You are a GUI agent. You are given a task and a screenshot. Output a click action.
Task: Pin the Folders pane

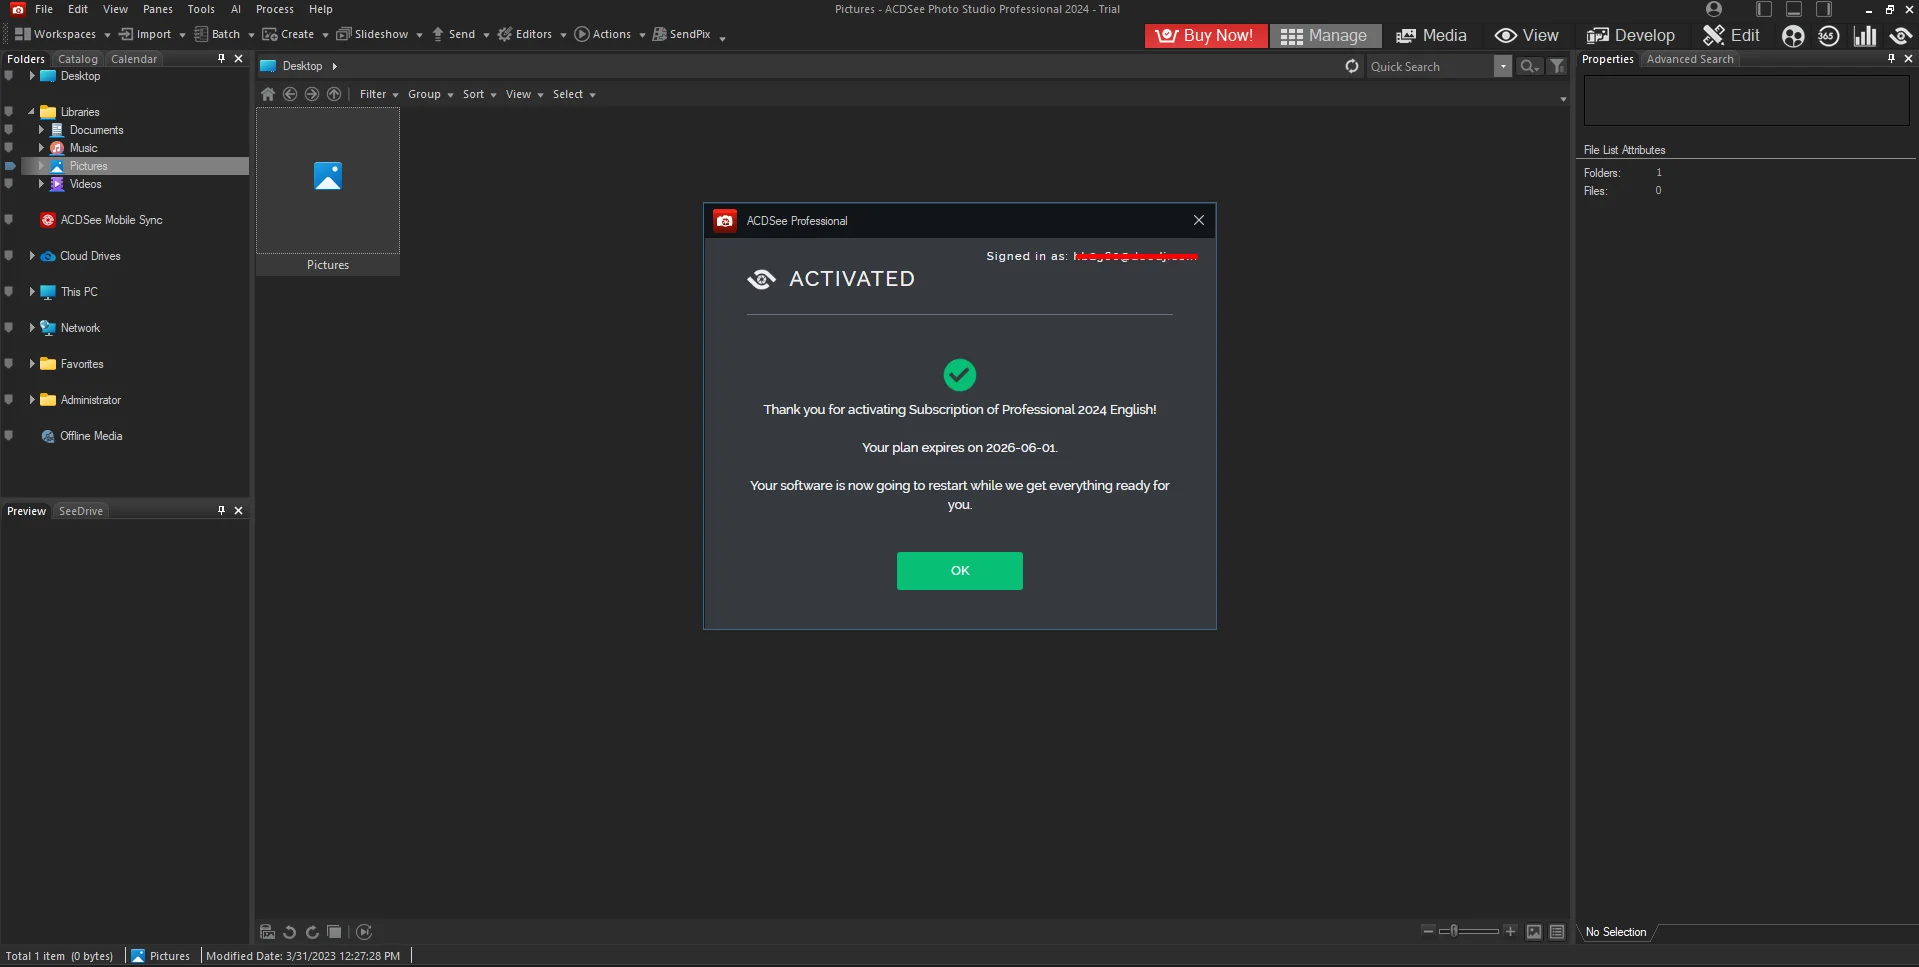221,59
